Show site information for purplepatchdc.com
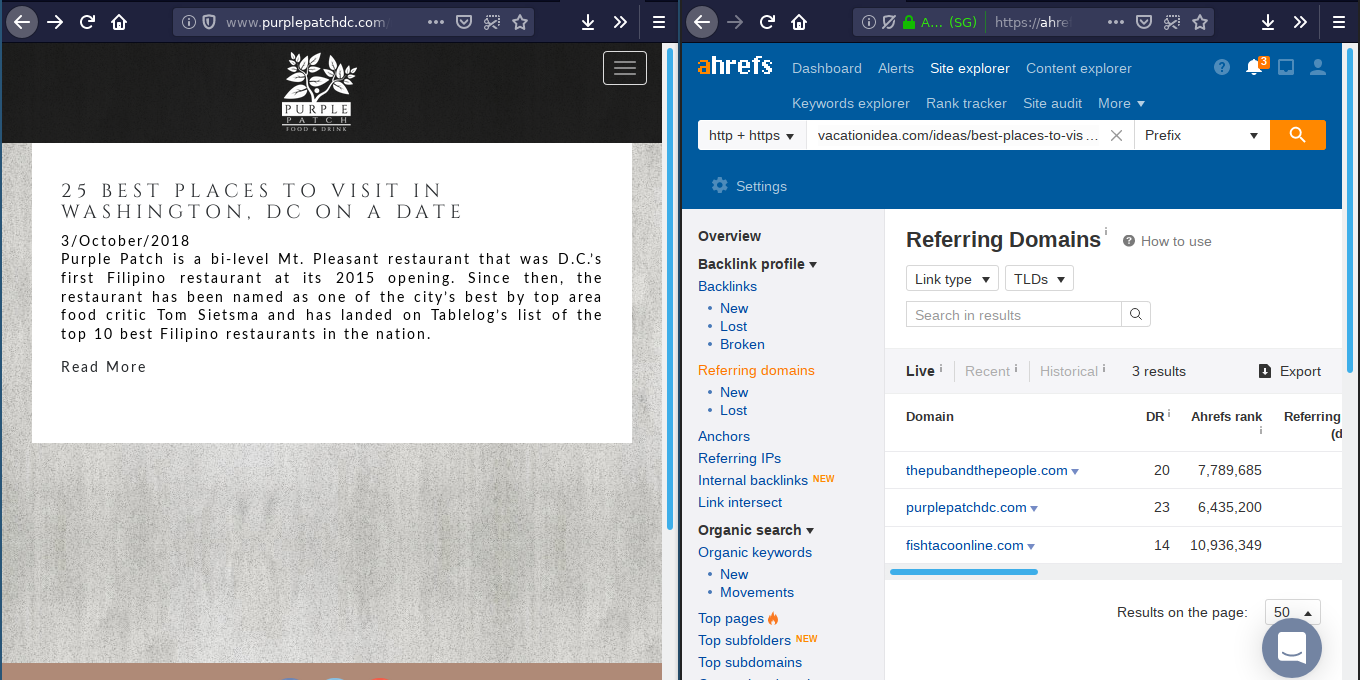This screenshot has width=1360, height=680. [188, 22]
